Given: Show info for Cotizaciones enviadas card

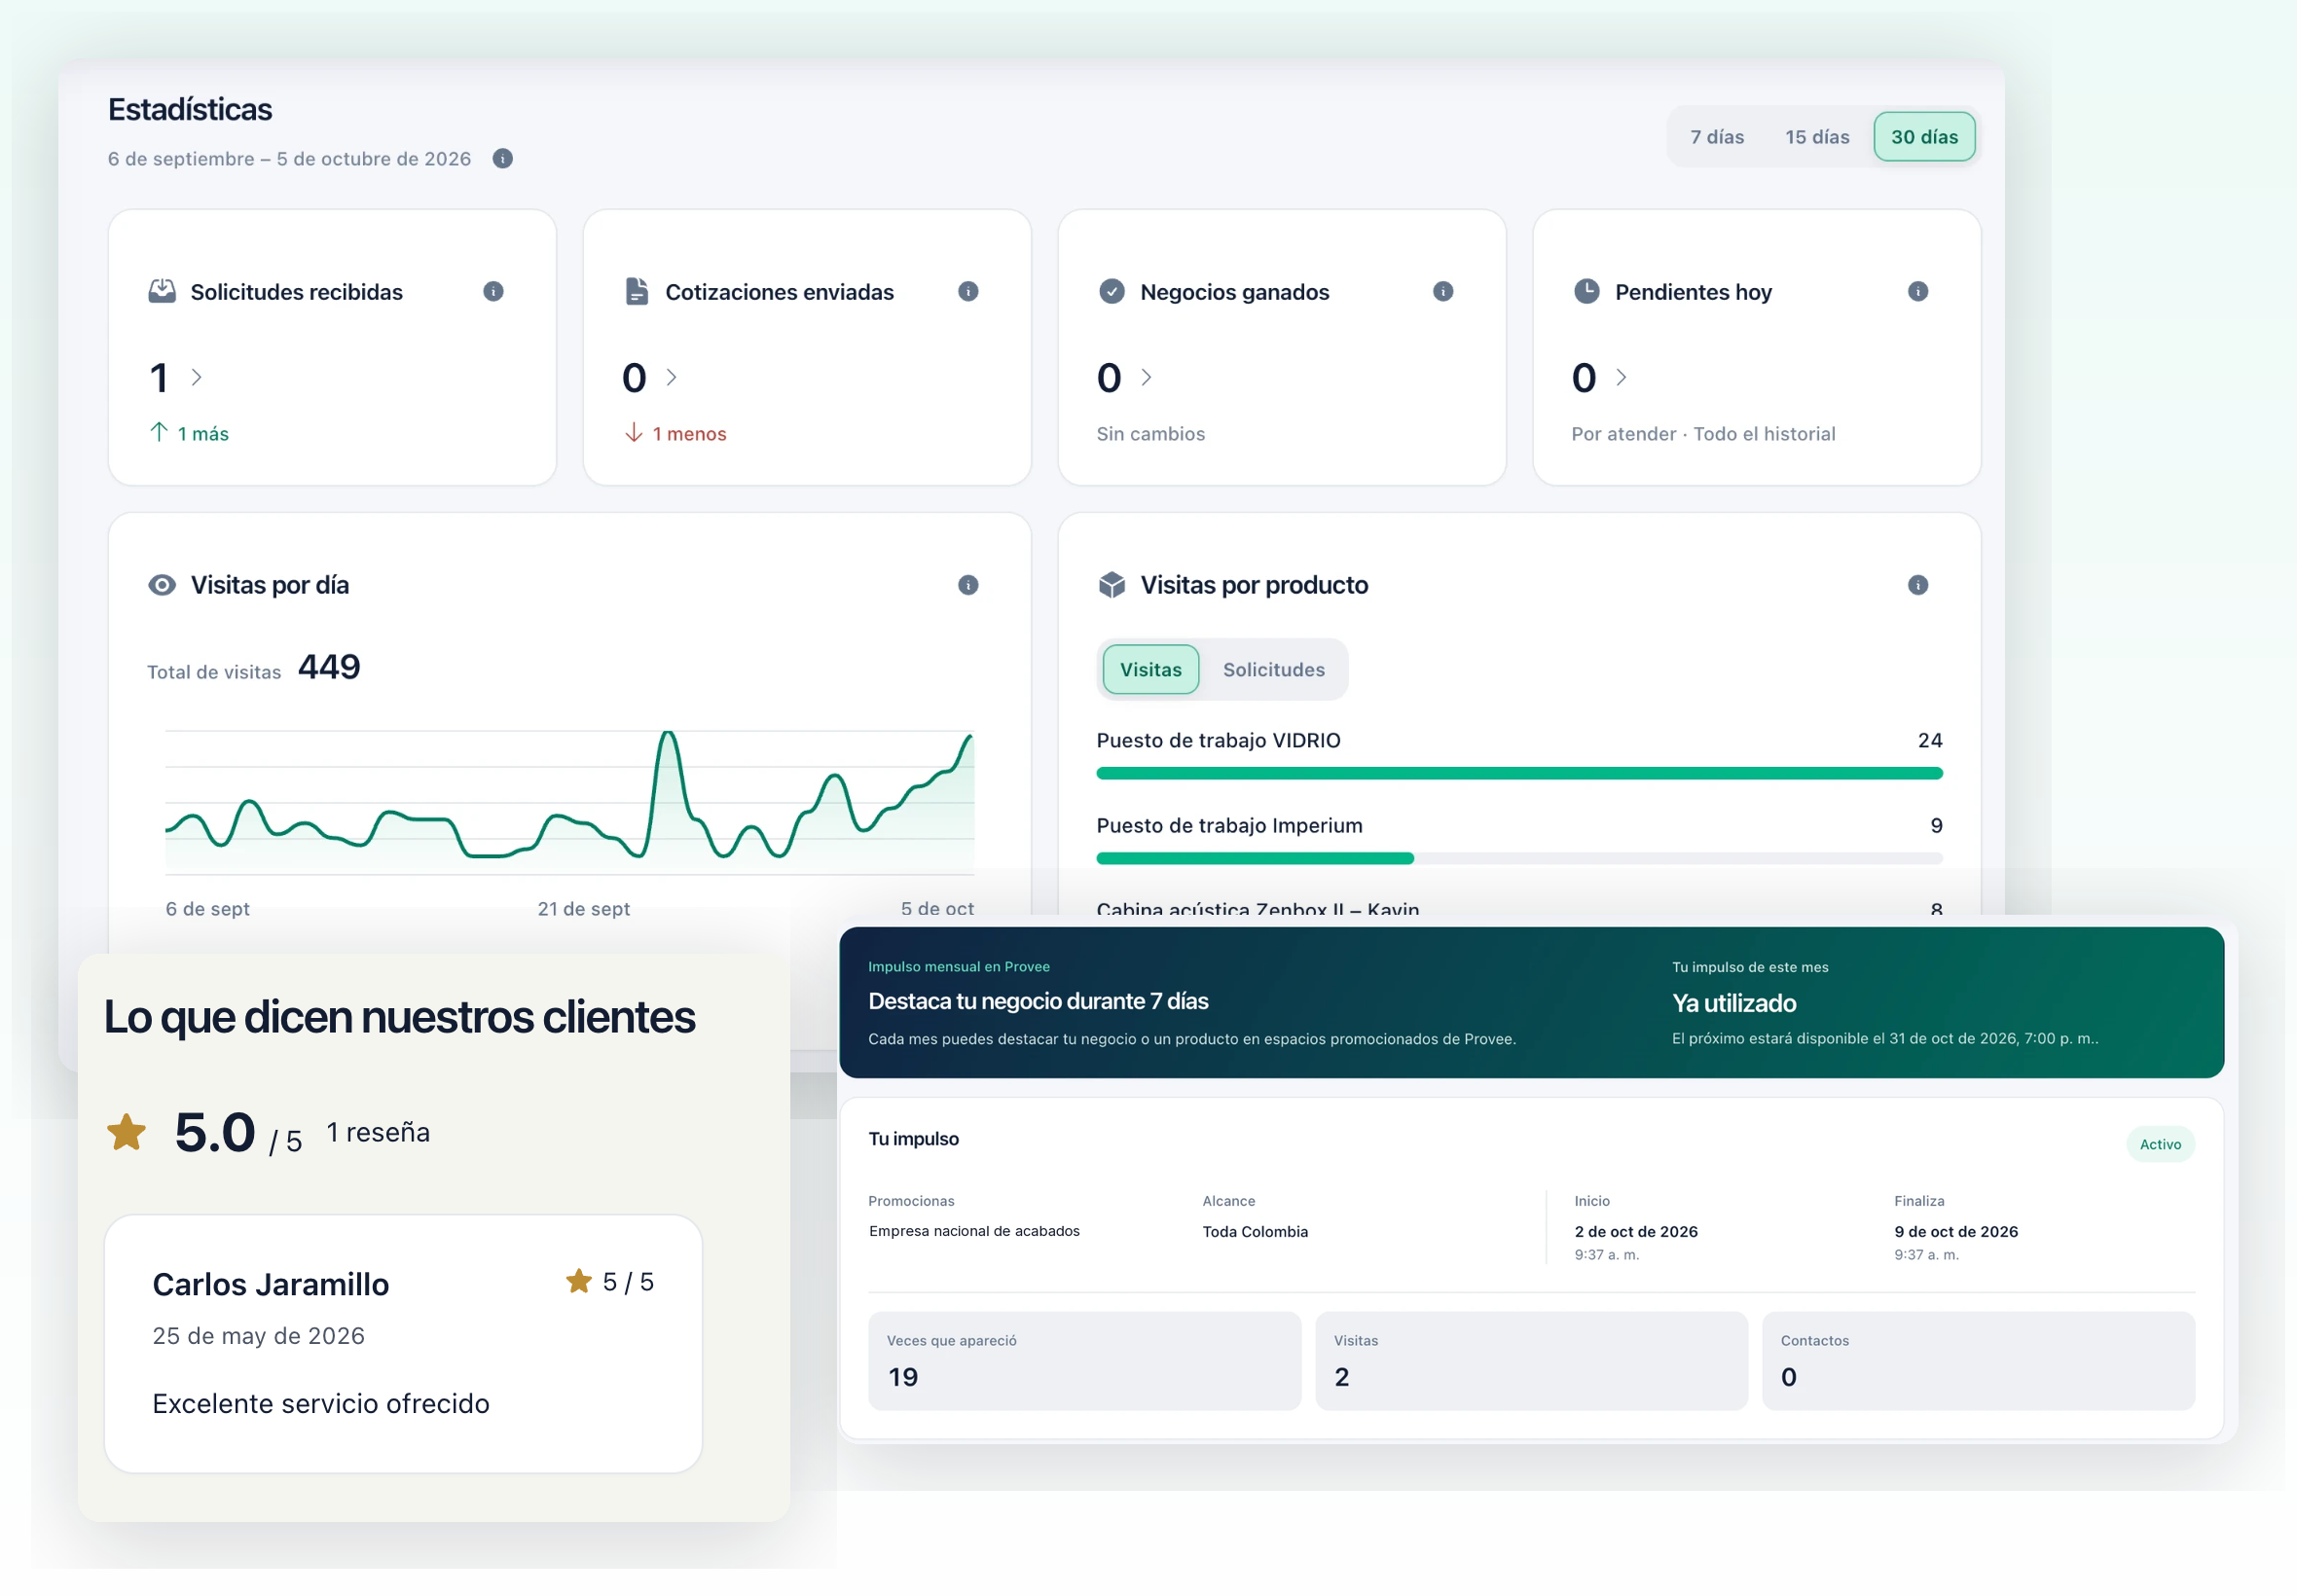Looking at the screenshot, I should tap(968, 291).
